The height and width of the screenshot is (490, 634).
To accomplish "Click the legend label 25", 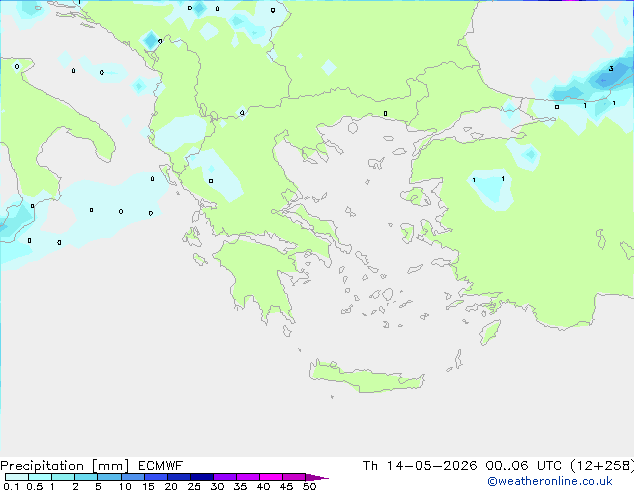I will [194, 486].
